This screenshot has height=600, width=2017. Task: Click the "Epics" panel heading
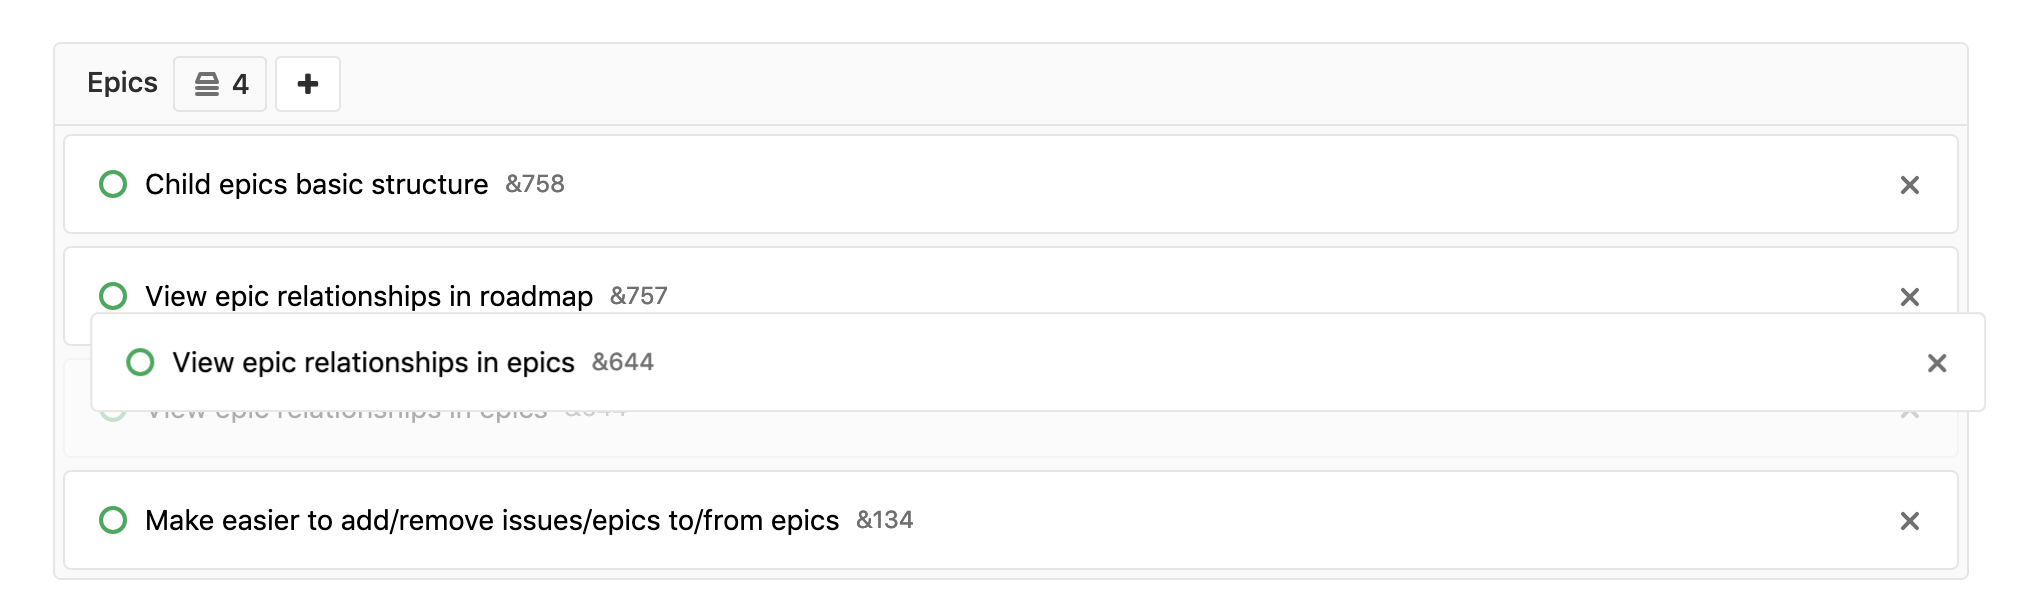click(x=122, y=83)
